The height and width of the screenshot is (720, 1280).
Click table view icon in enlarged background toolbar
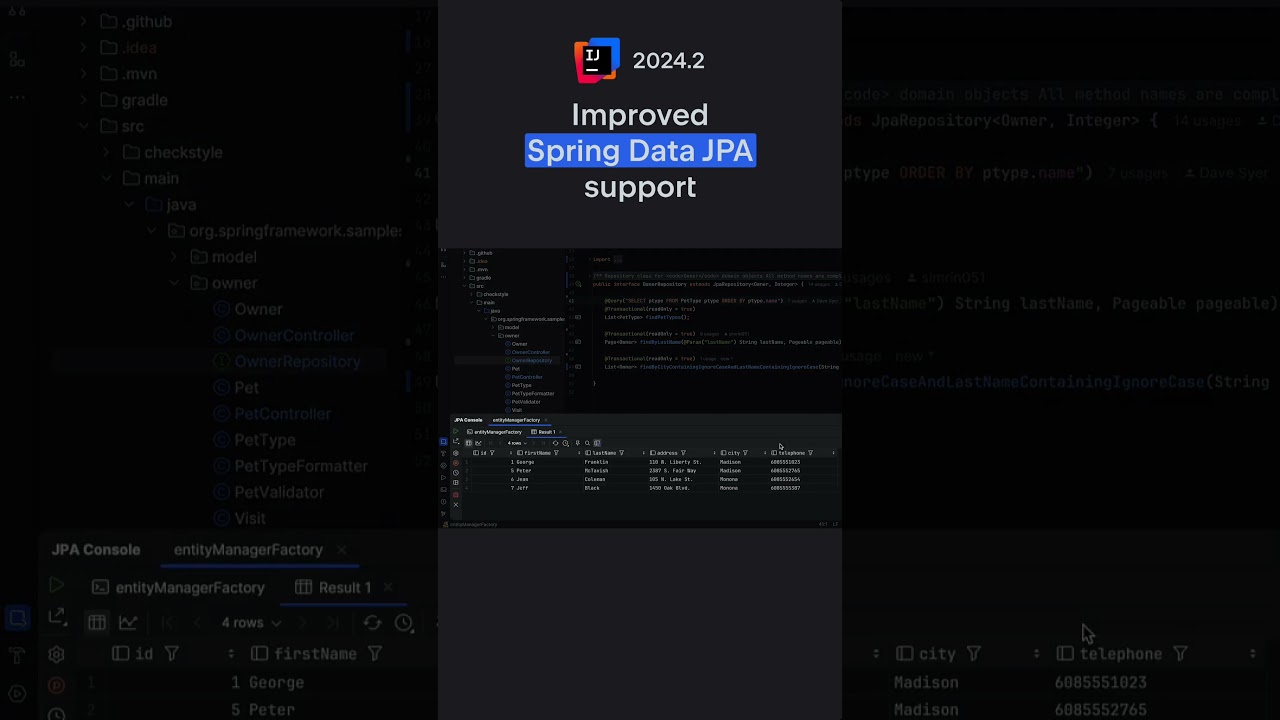point(97,622)
